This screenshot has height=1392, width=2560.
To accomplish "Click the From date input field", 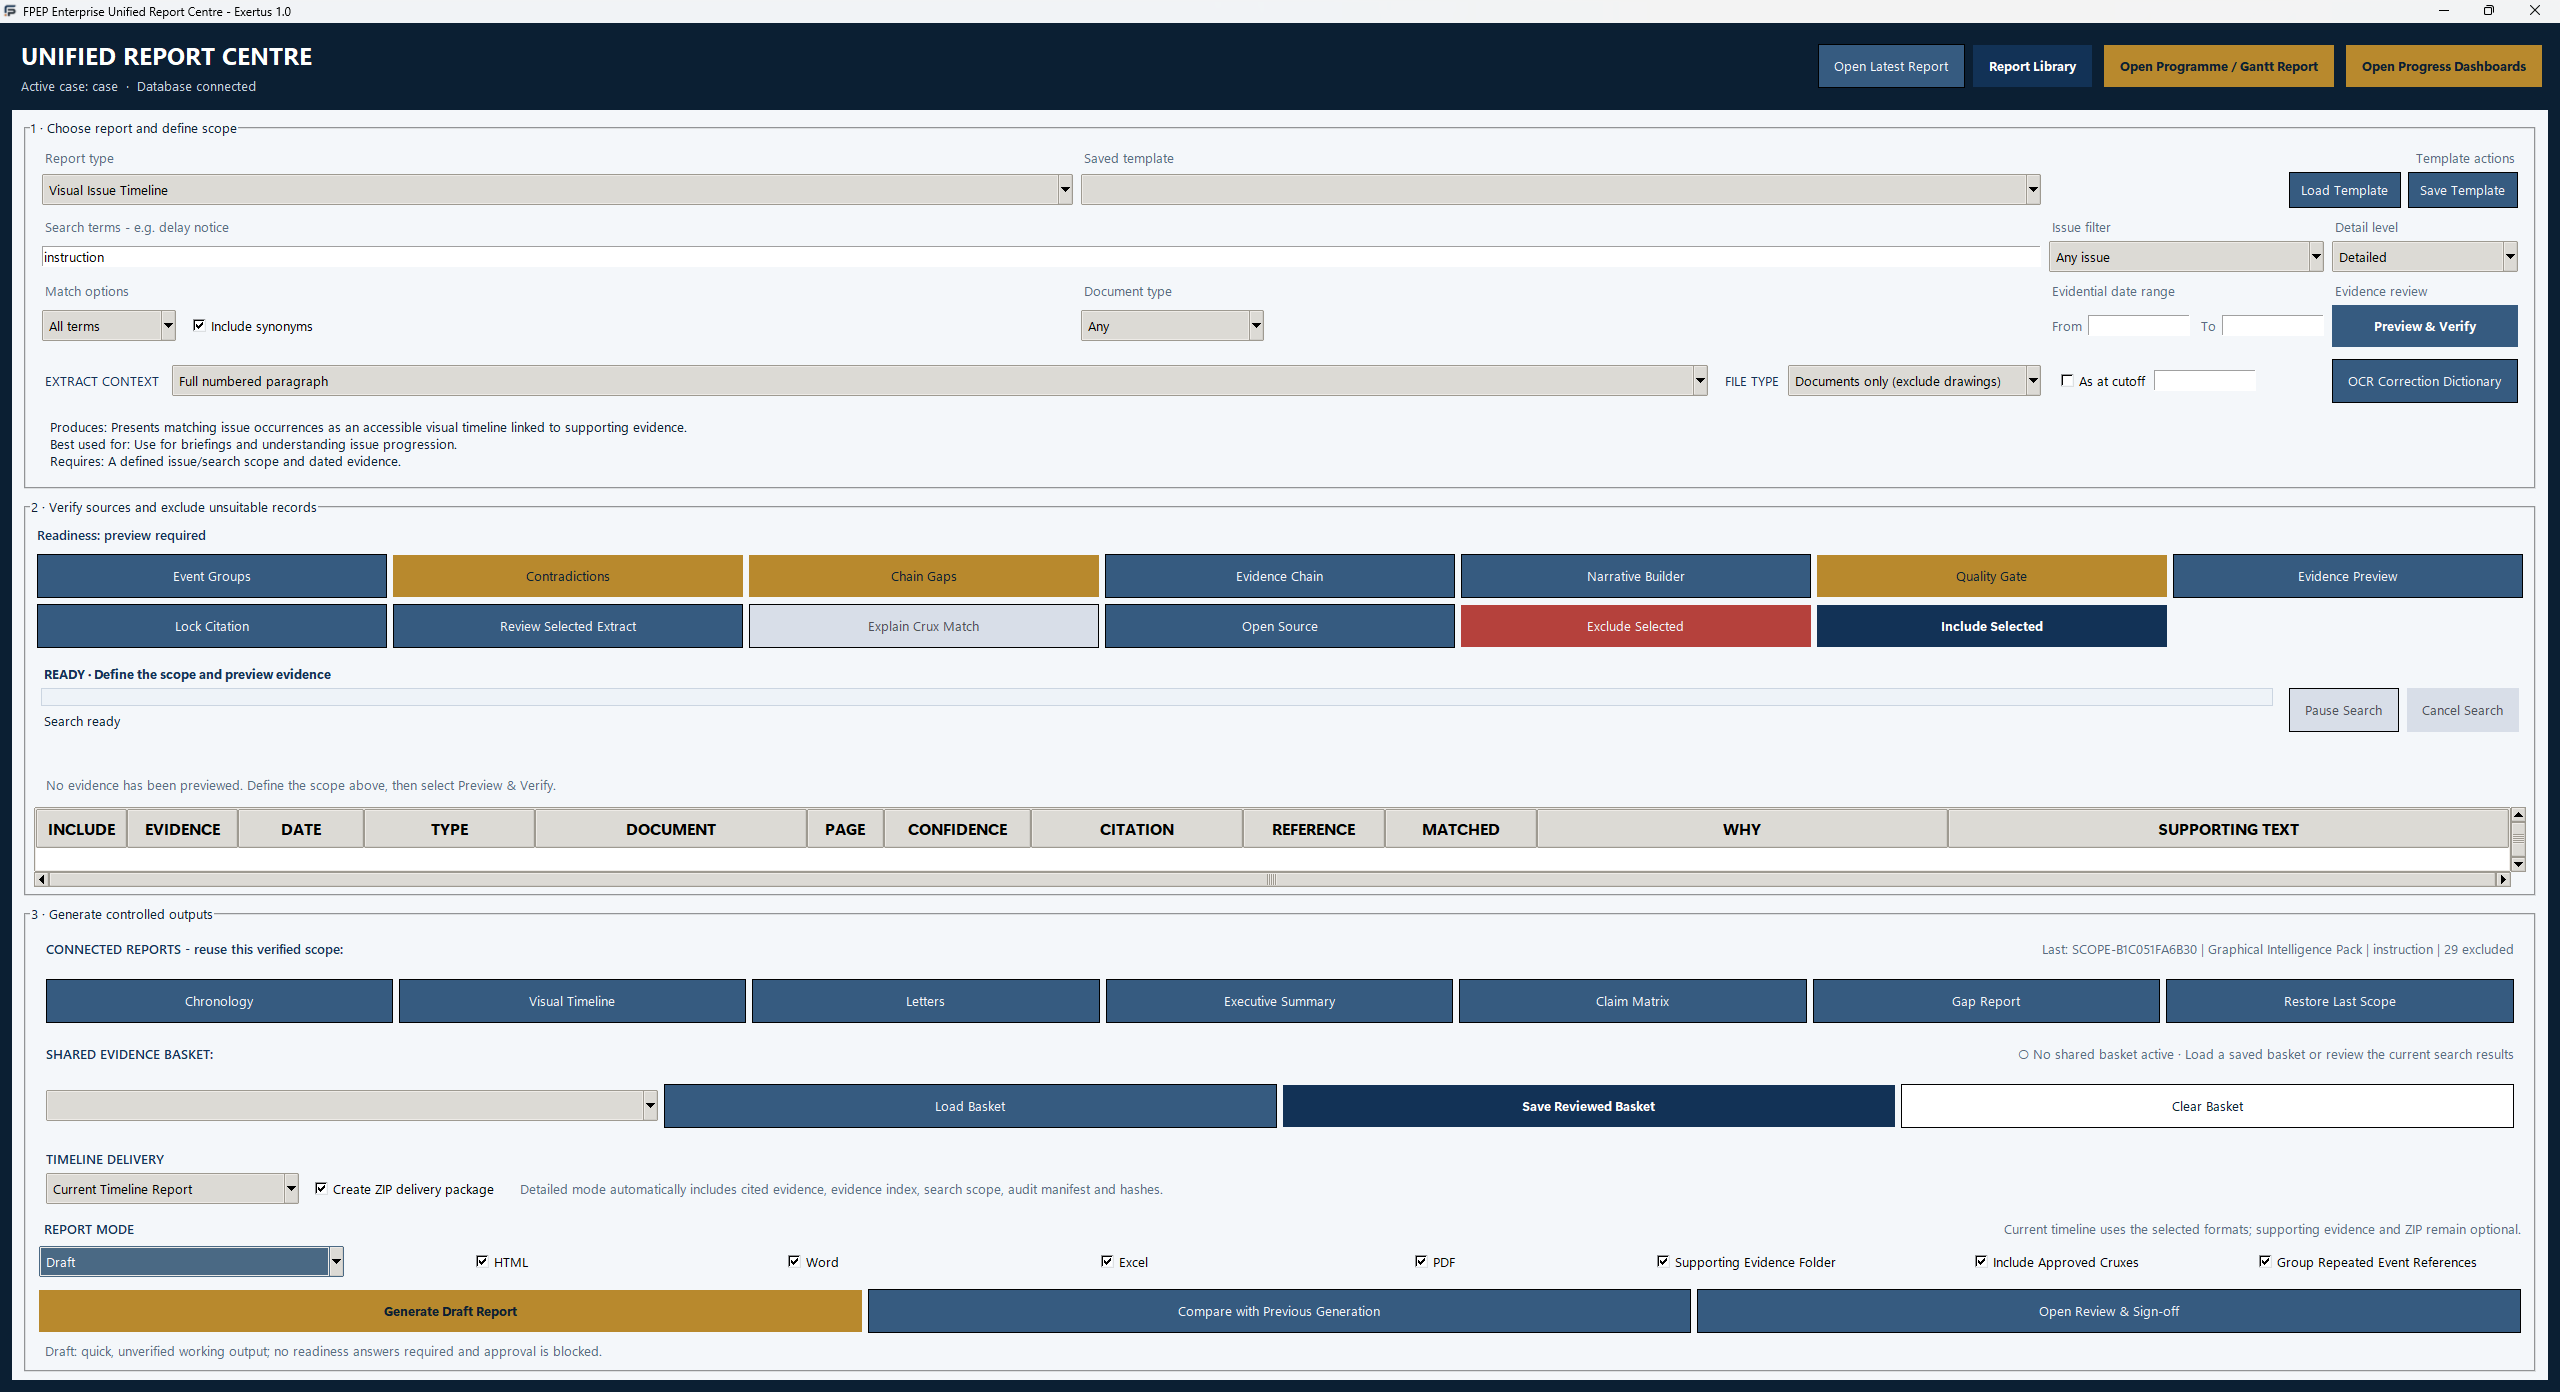I will point(2138,326).
